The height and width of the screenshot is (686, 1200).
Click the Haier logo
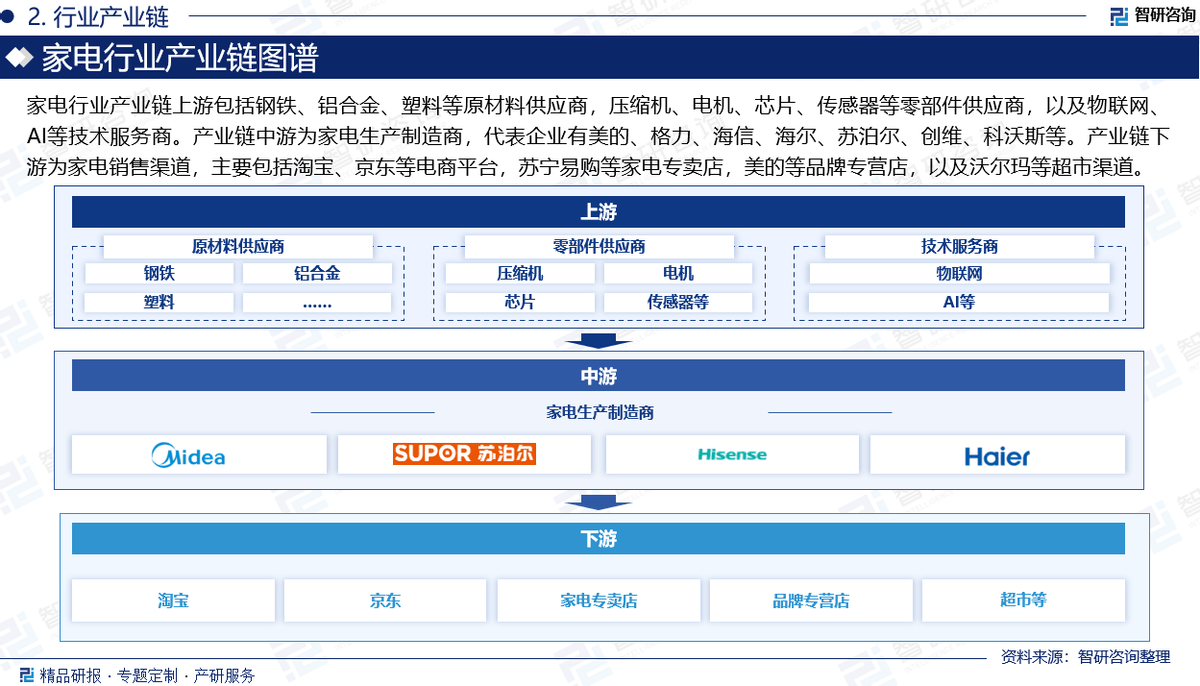tap(997, 456)
